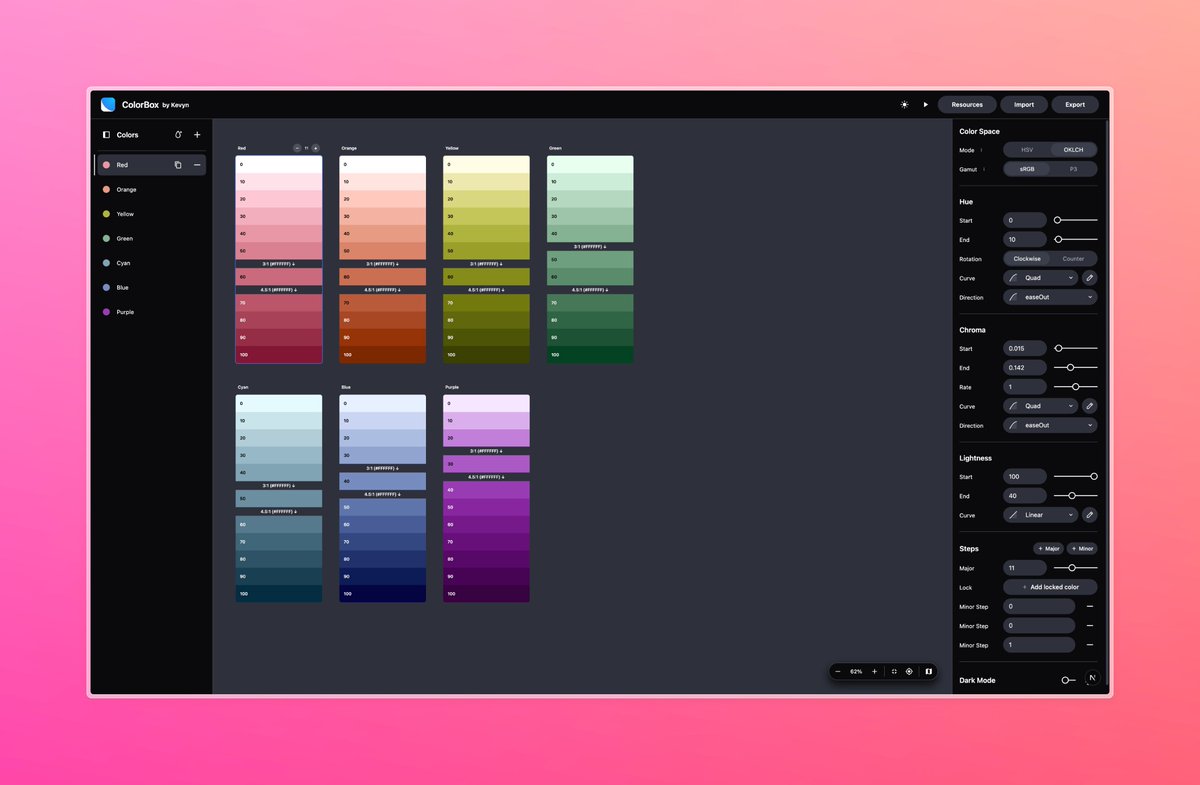1200x785 pixels.
Task: Click the Chroma Rate input field
Action: [1025, 387]
